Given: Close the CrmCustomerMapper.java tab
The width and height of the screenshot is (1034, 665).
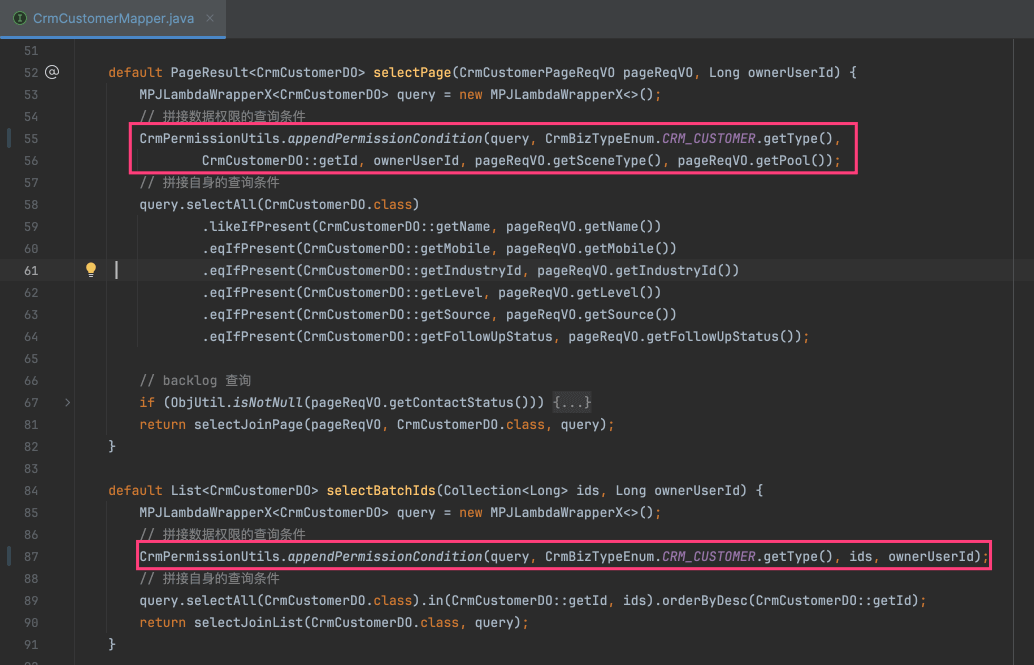Looking at the screenshot, I should pyautogui.click(x=207, y=19).
